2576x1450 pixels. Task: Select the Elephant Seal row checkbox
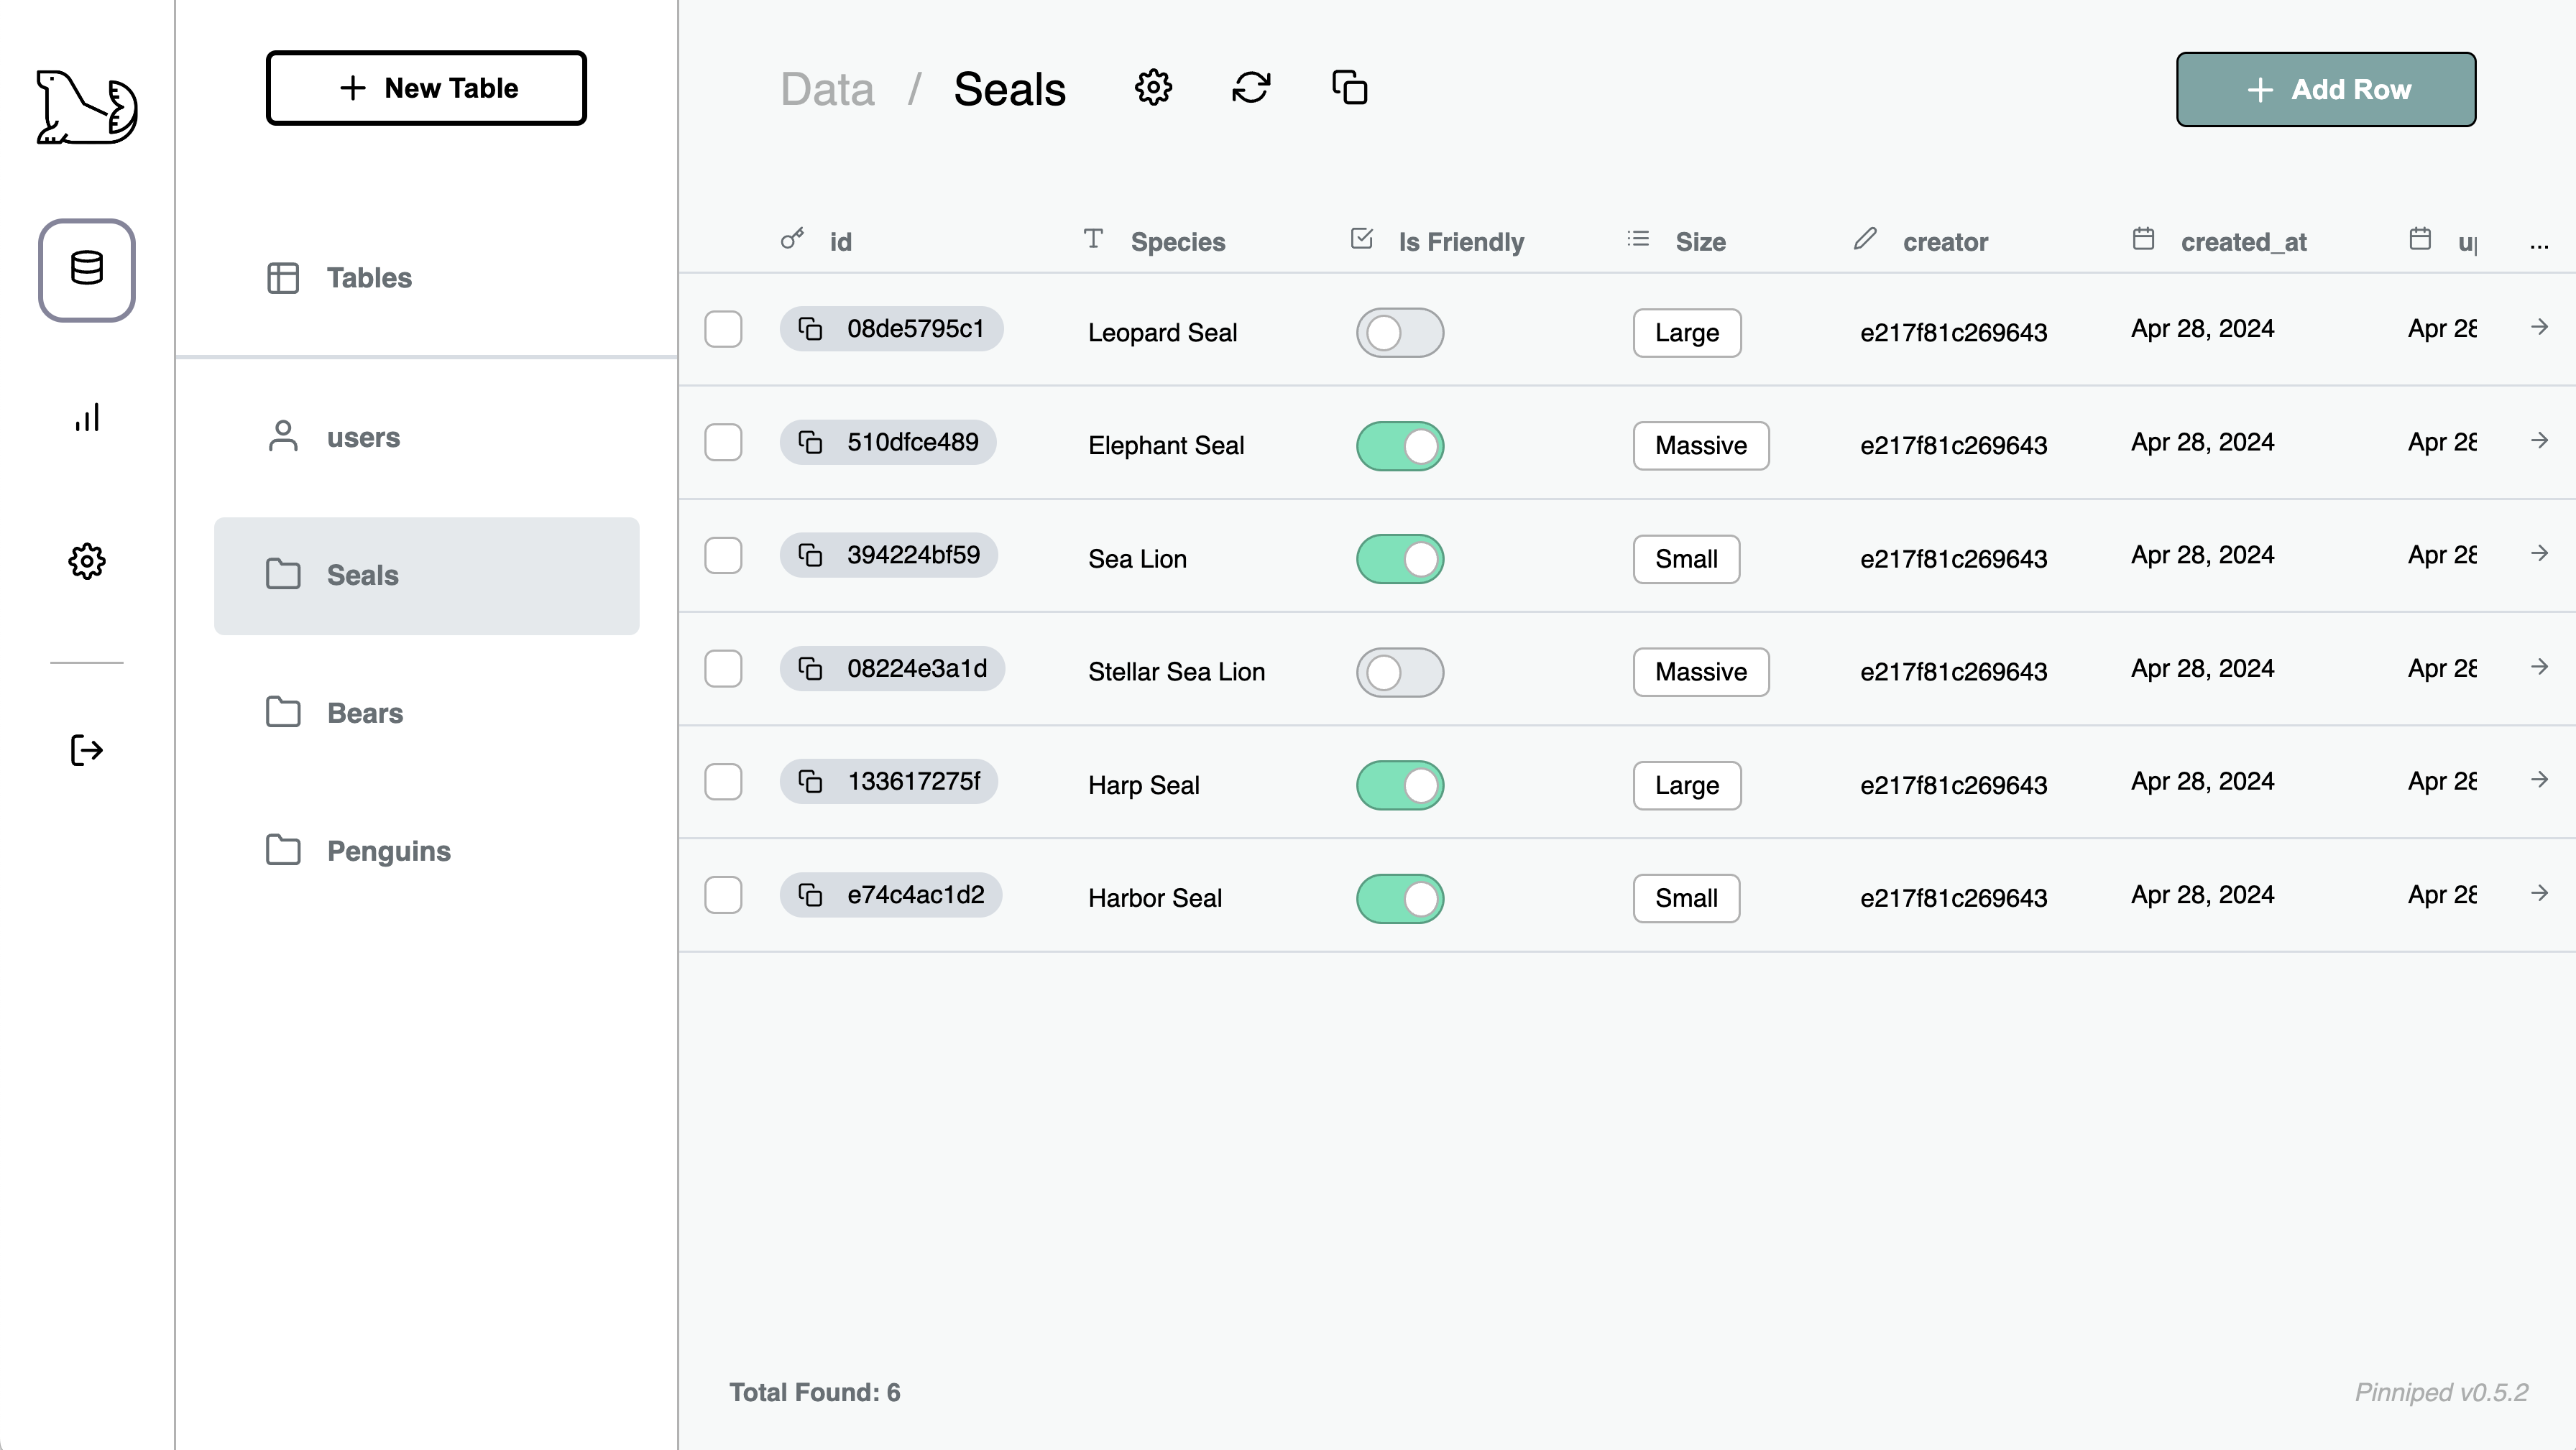[723, 442]
